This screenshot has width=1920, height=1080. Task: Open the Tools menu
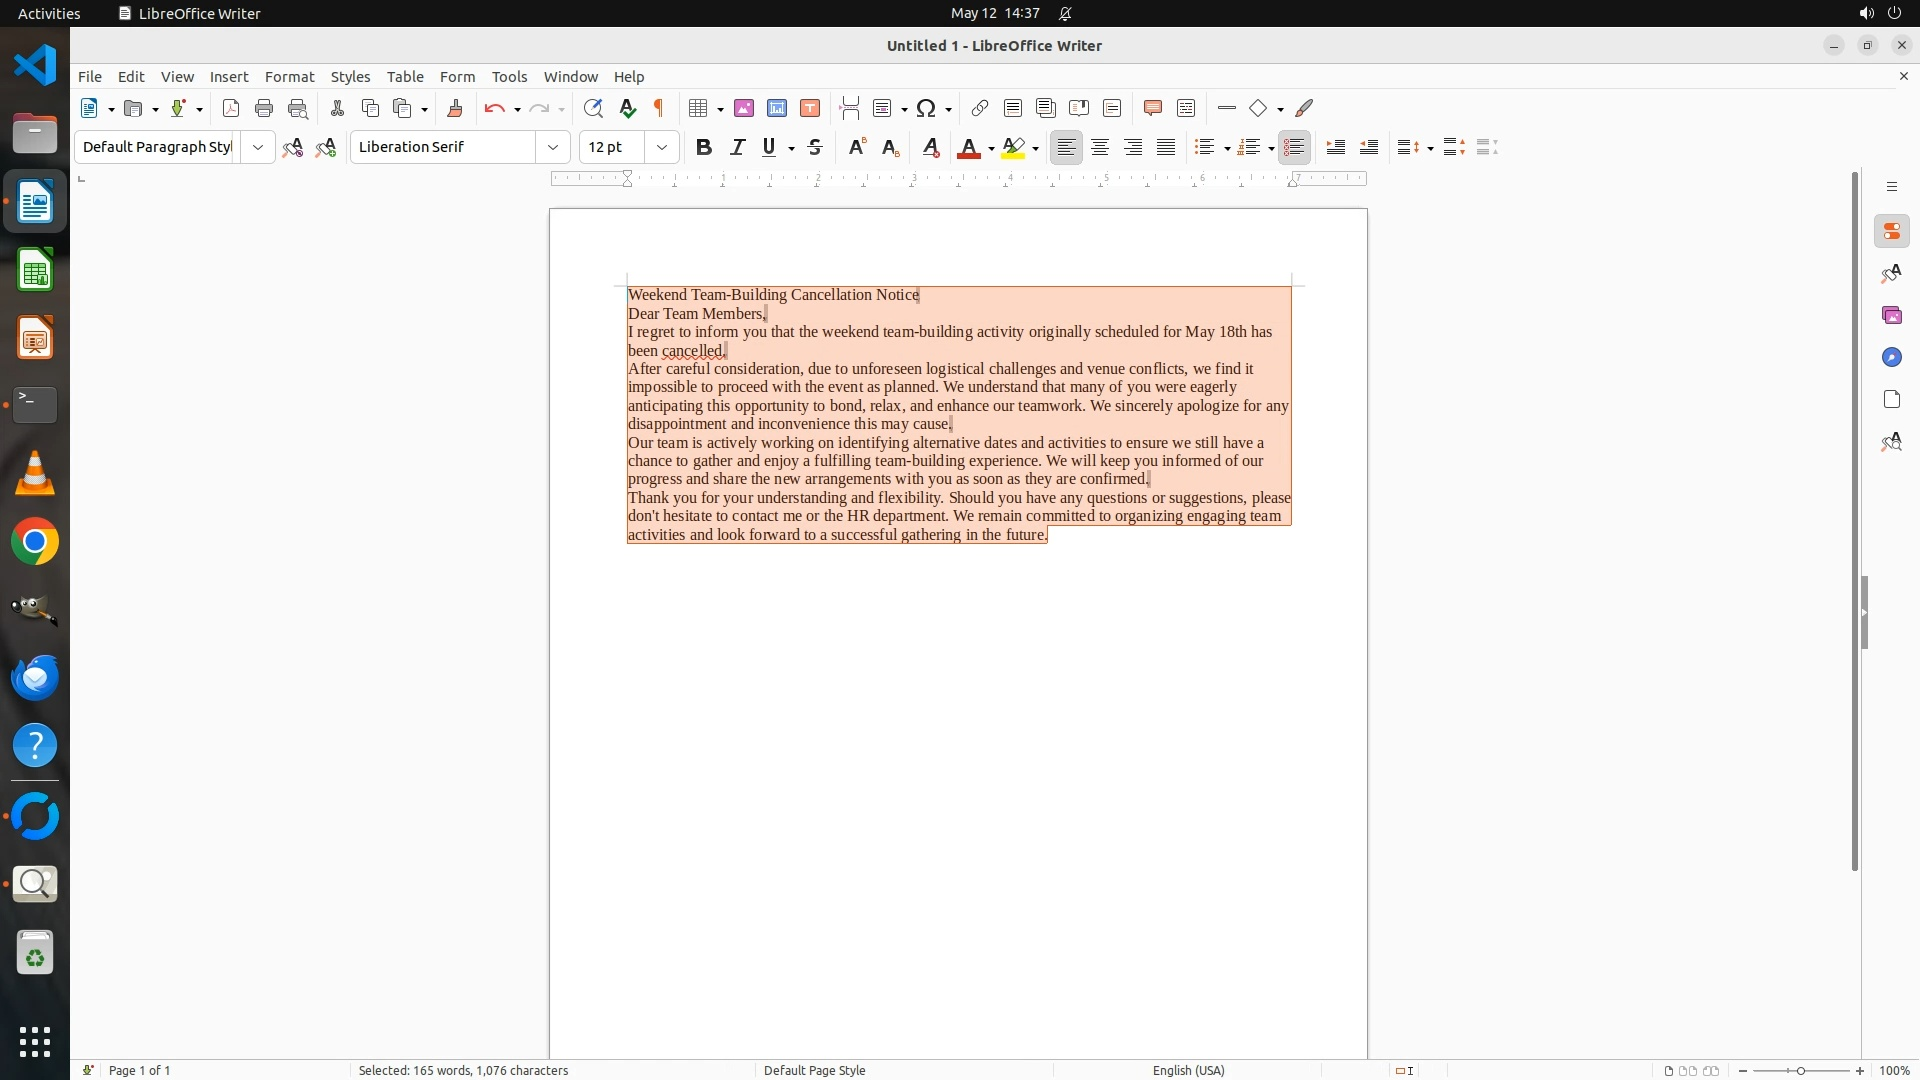[509, 77]
